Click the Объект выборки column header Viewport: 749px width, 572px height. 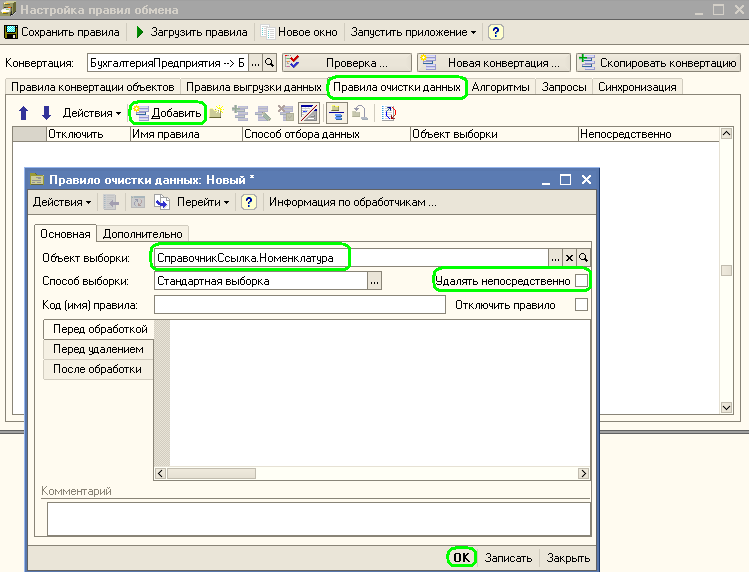tap(494, 134)
